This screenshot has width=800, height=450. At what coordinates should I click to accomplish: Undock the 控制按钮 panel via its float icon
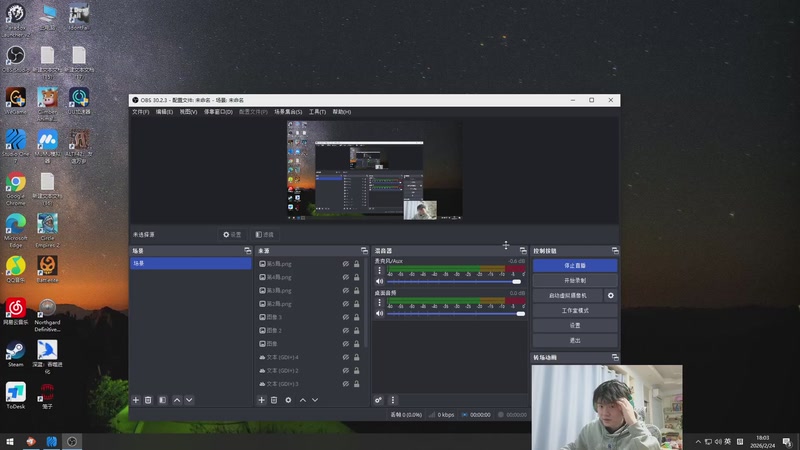[x=615, y=251]
